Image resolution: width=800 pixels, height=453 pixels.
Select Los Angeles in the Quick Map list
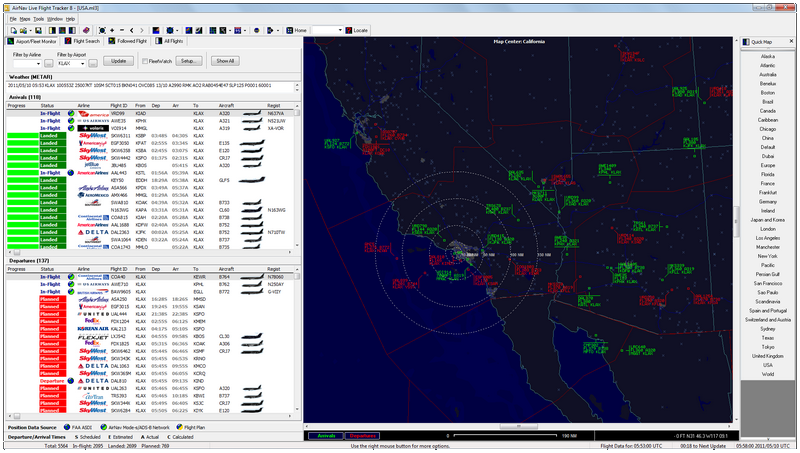click(x=767, y=238)
